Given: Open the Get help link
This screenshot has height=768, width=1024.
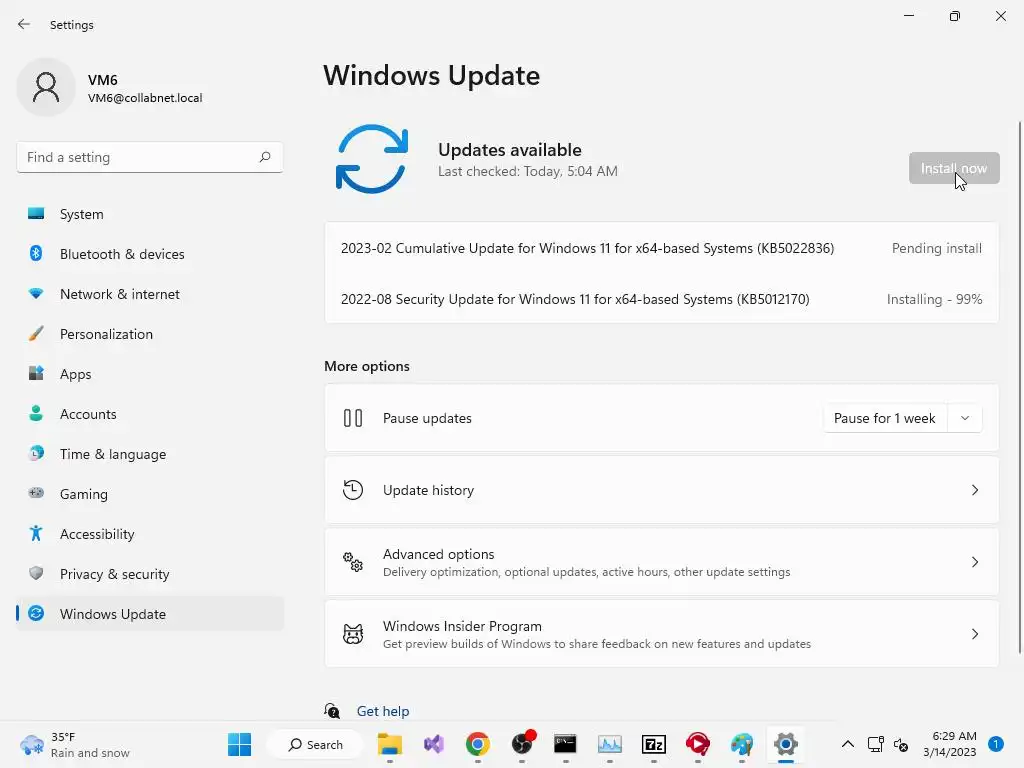Looking at the screenshot, I should coord(383,711).
